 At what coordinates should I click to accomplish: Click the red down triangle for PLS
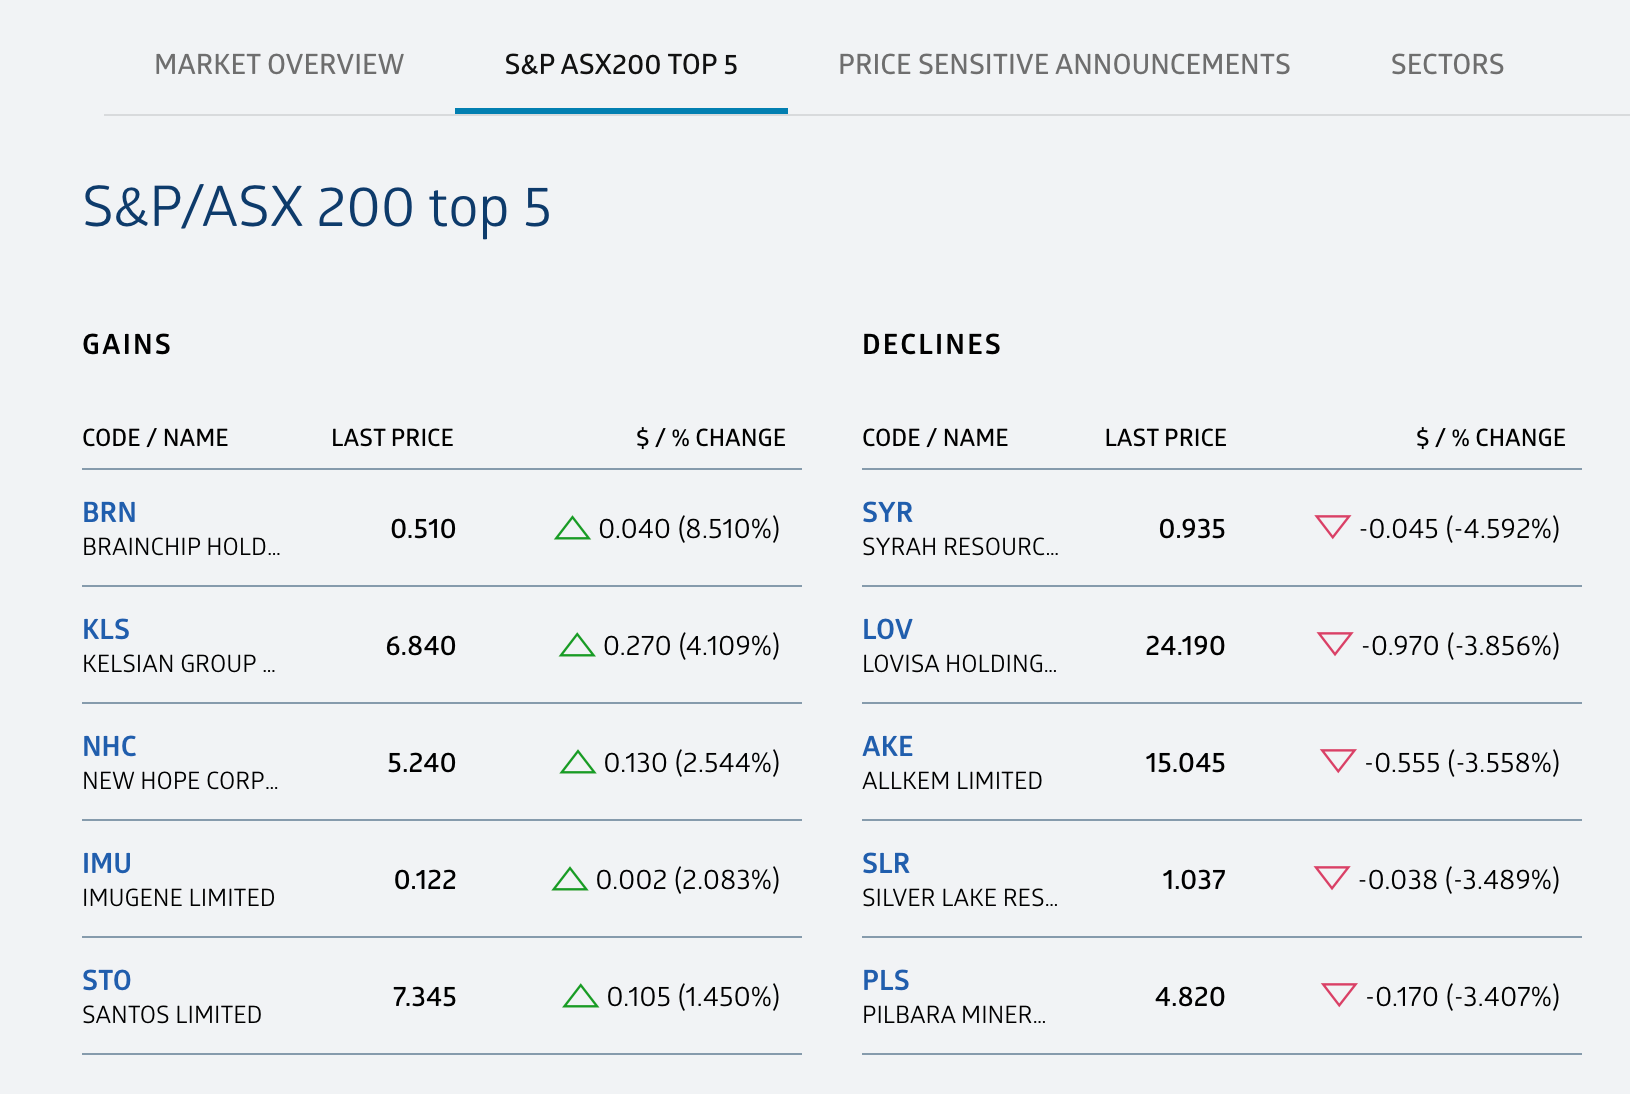point(1339,995)
